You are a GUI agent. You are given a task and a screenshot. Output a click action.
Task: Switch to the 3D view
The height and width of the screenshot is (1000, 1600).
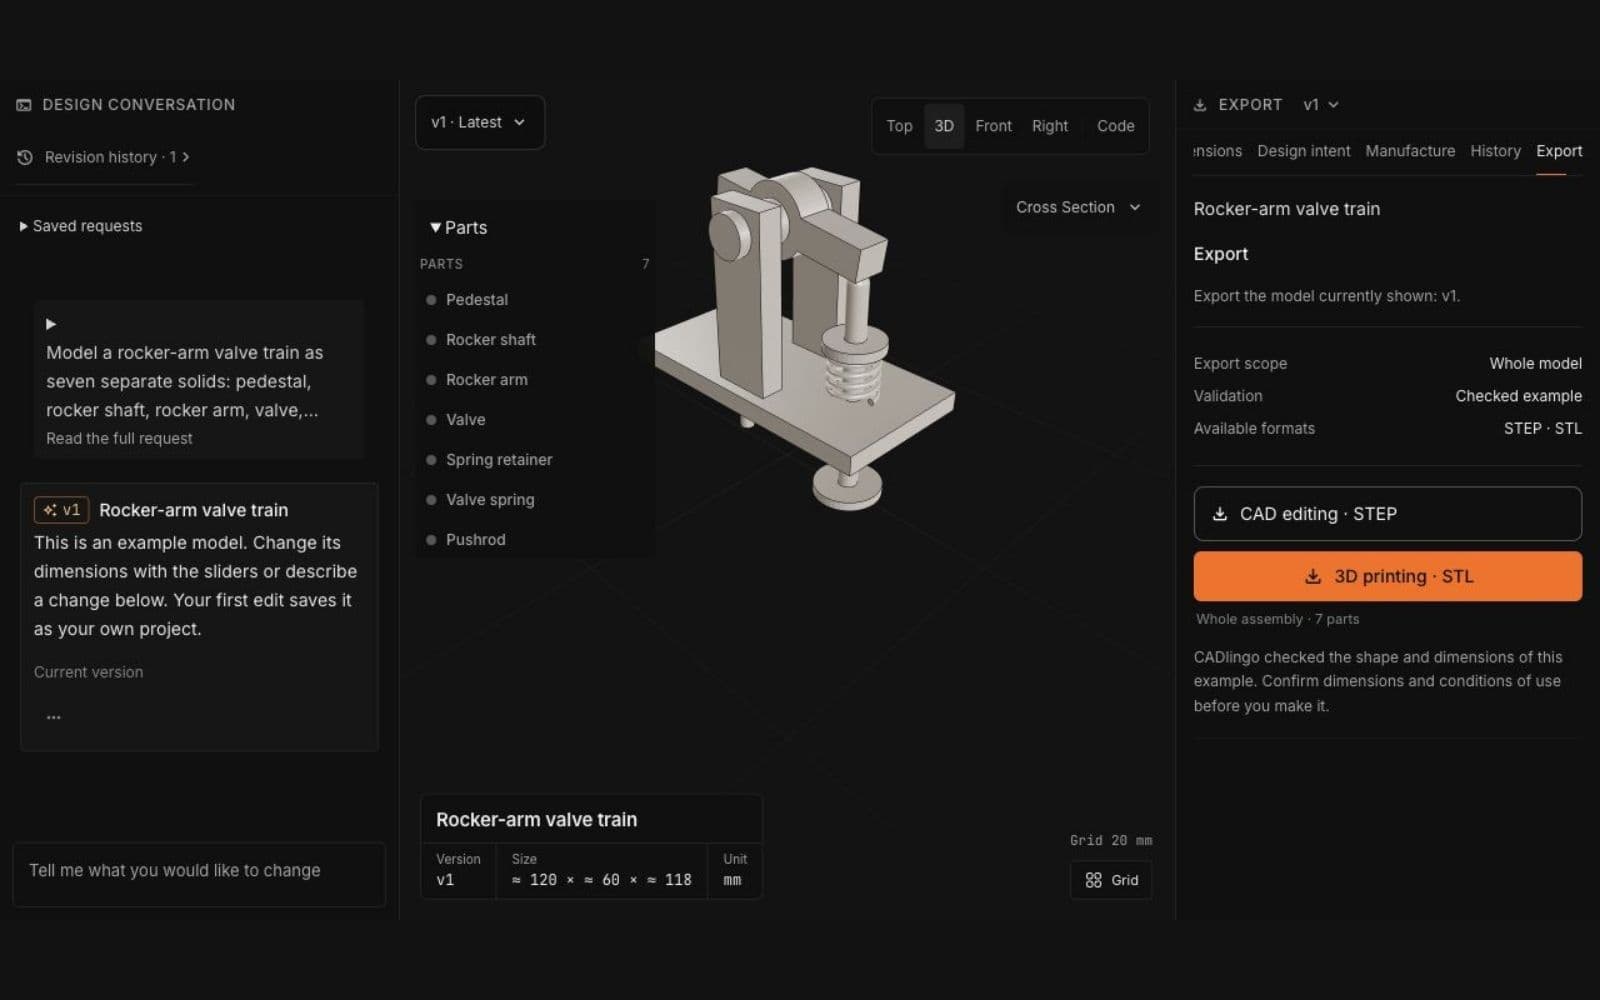tap(944, 126)
